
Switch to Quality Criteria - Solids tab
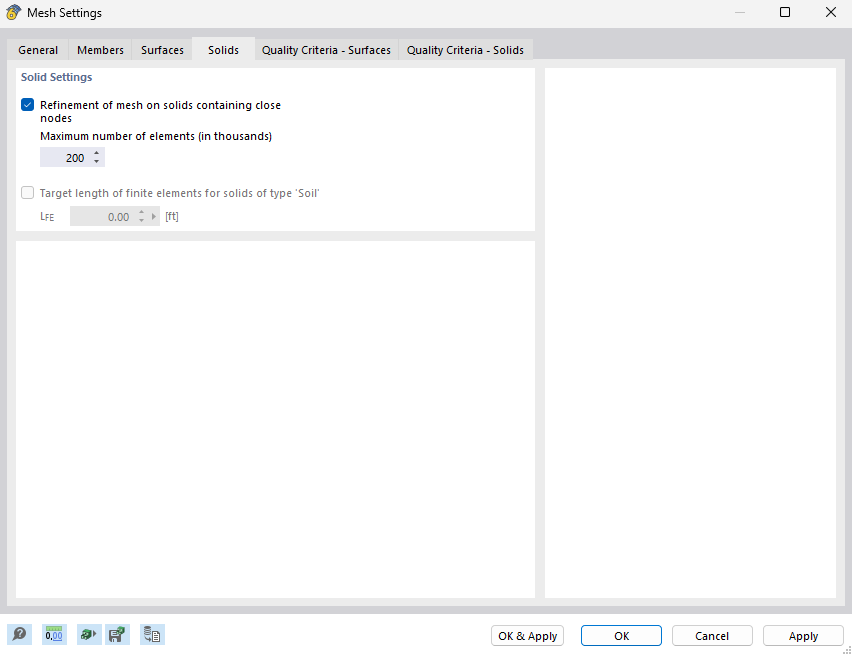click(465, 49)
